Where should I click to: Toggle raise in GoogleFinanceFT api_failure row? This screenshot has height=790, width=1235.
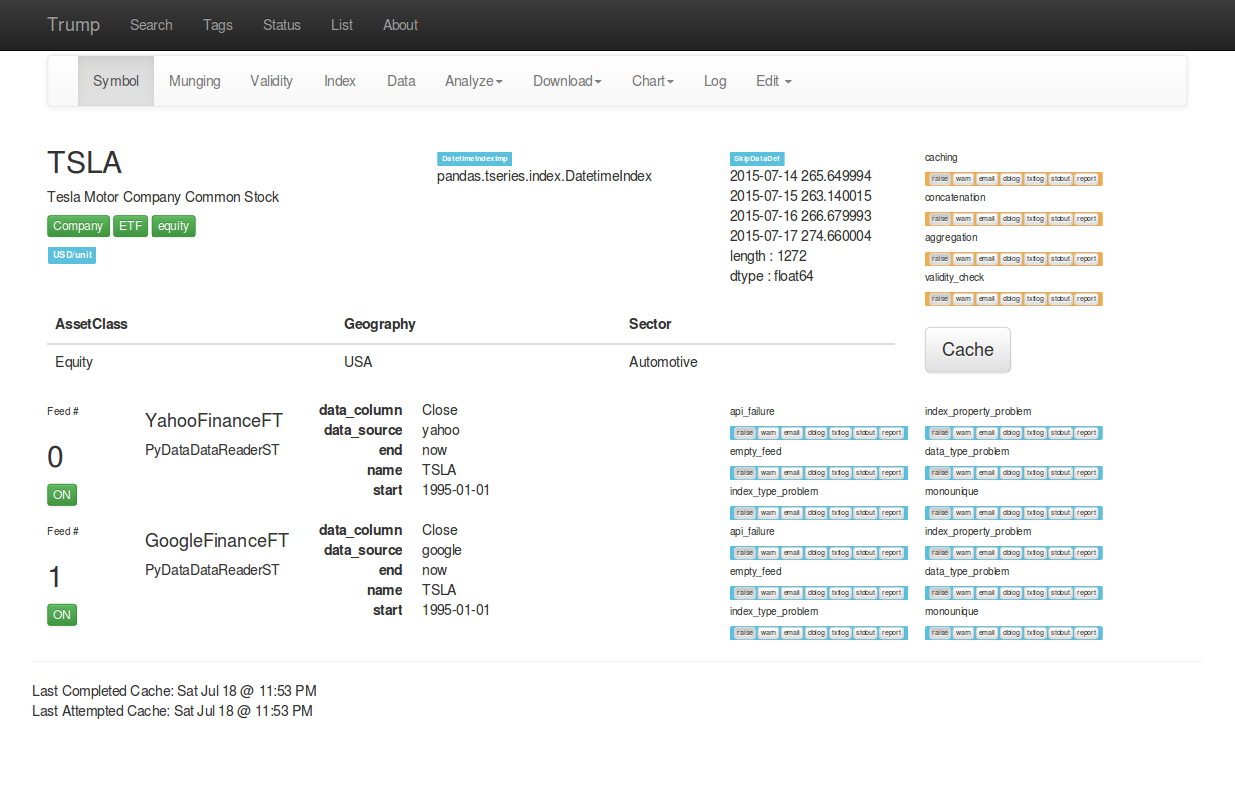coord(745,553)
